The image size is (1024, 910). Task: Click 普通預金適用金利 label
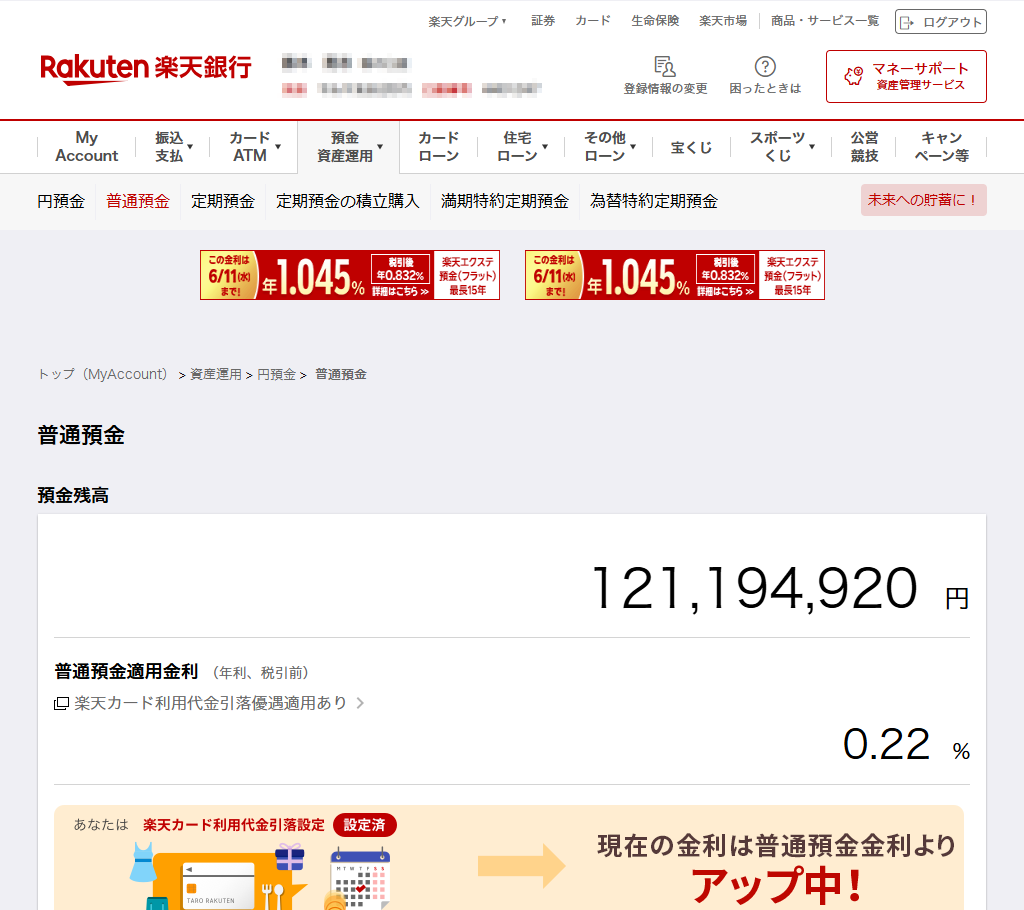tap(126, 672)
